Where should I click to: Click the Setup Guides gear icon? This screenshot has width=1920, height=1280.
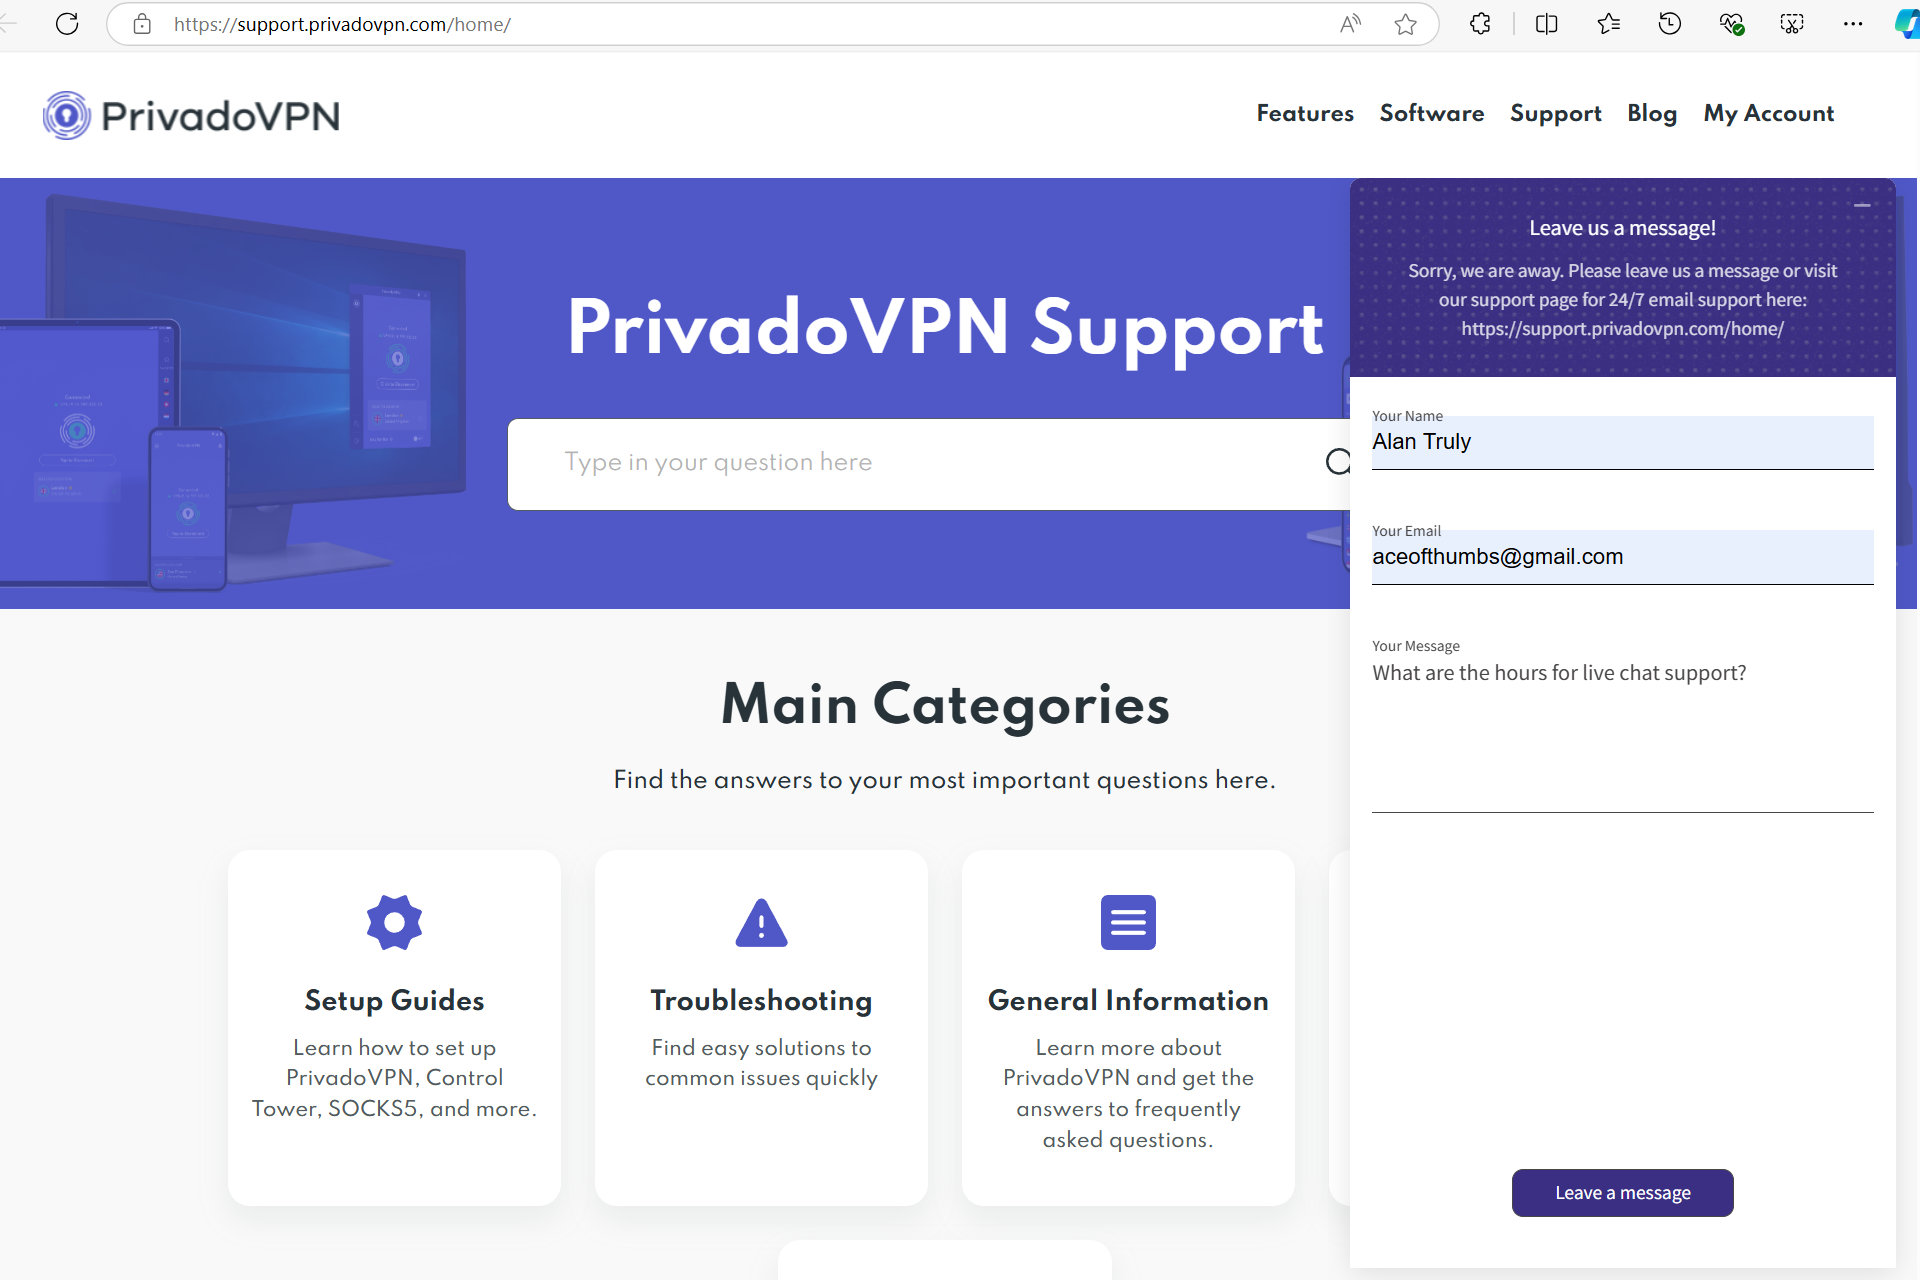[x=394, y=920]
